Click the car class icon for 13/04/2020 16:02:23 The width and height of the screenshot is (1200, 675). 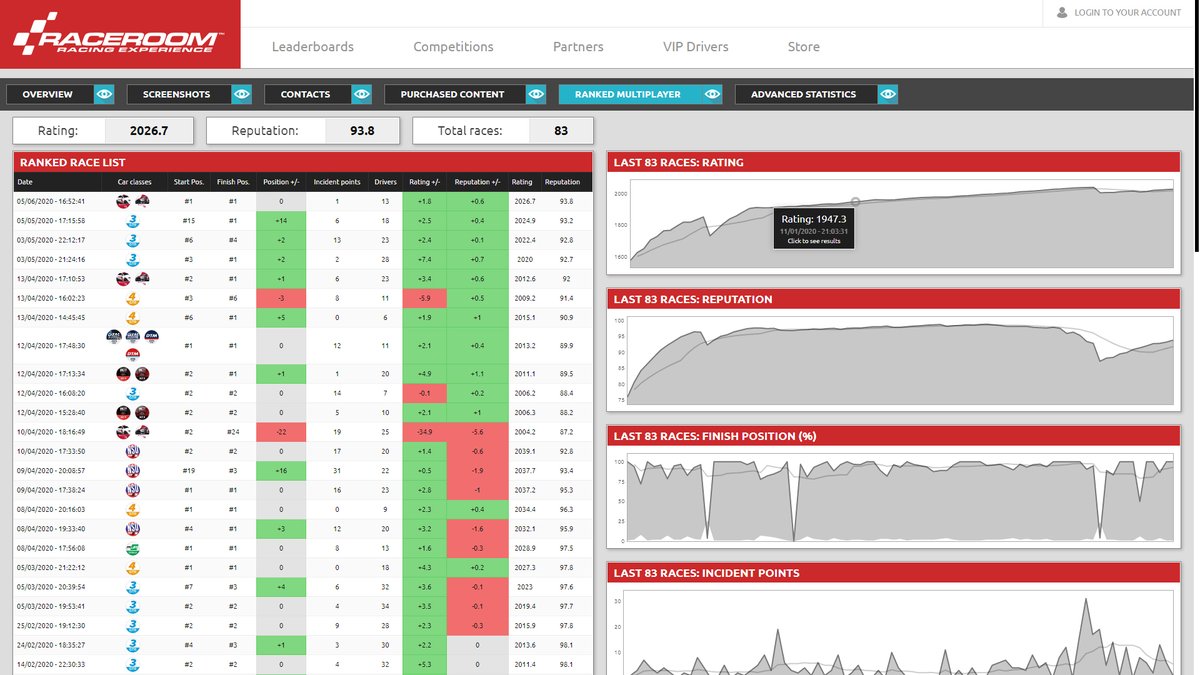click(133, 298)
